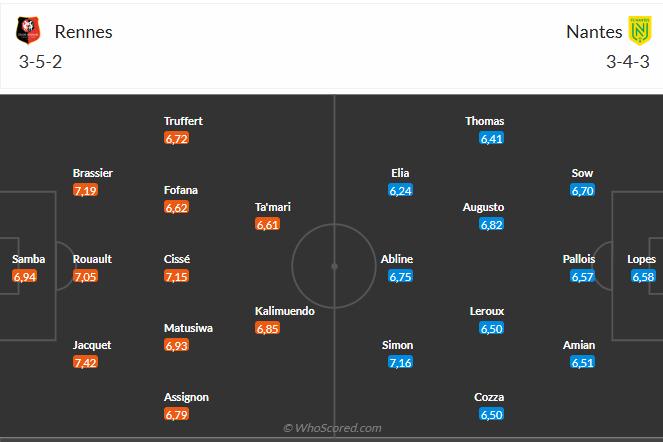This screenshot has height=442, width=663.
Task: Click Kalimuendo's 6,85 rating badge
Action: point(267,328)
